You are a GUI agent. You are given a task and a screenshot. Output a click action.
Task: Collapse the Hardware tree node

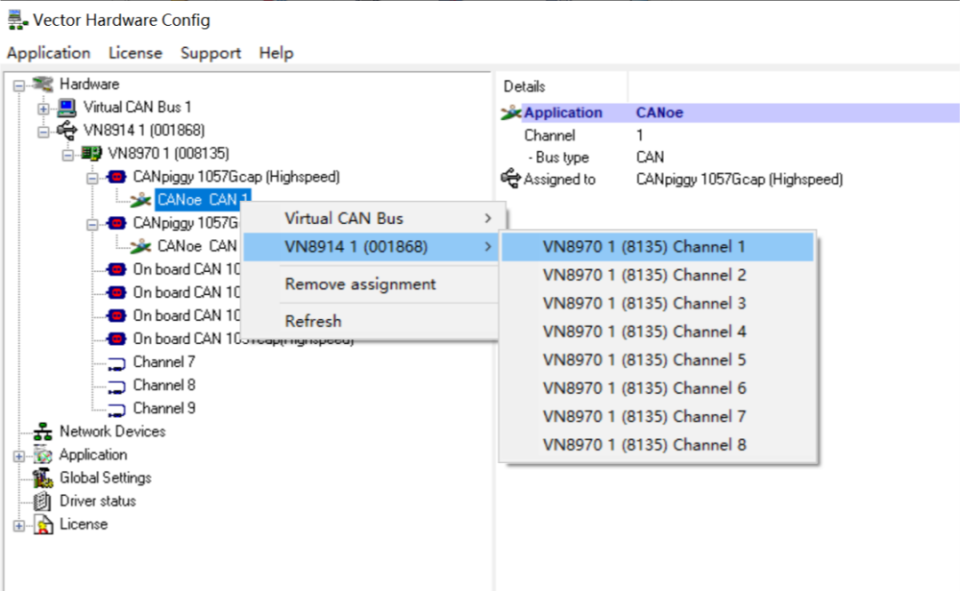19,85
